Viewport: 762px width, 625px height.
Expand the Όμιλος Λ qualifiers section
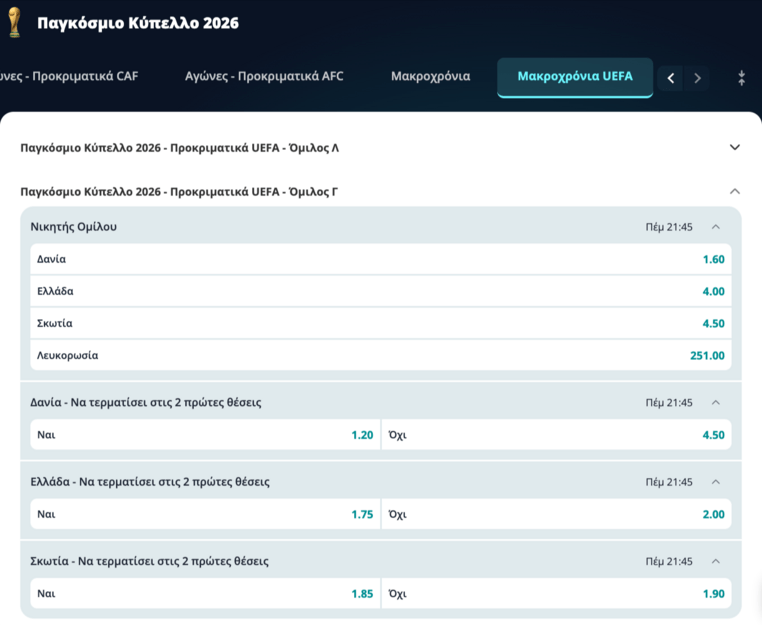[734, 147]
